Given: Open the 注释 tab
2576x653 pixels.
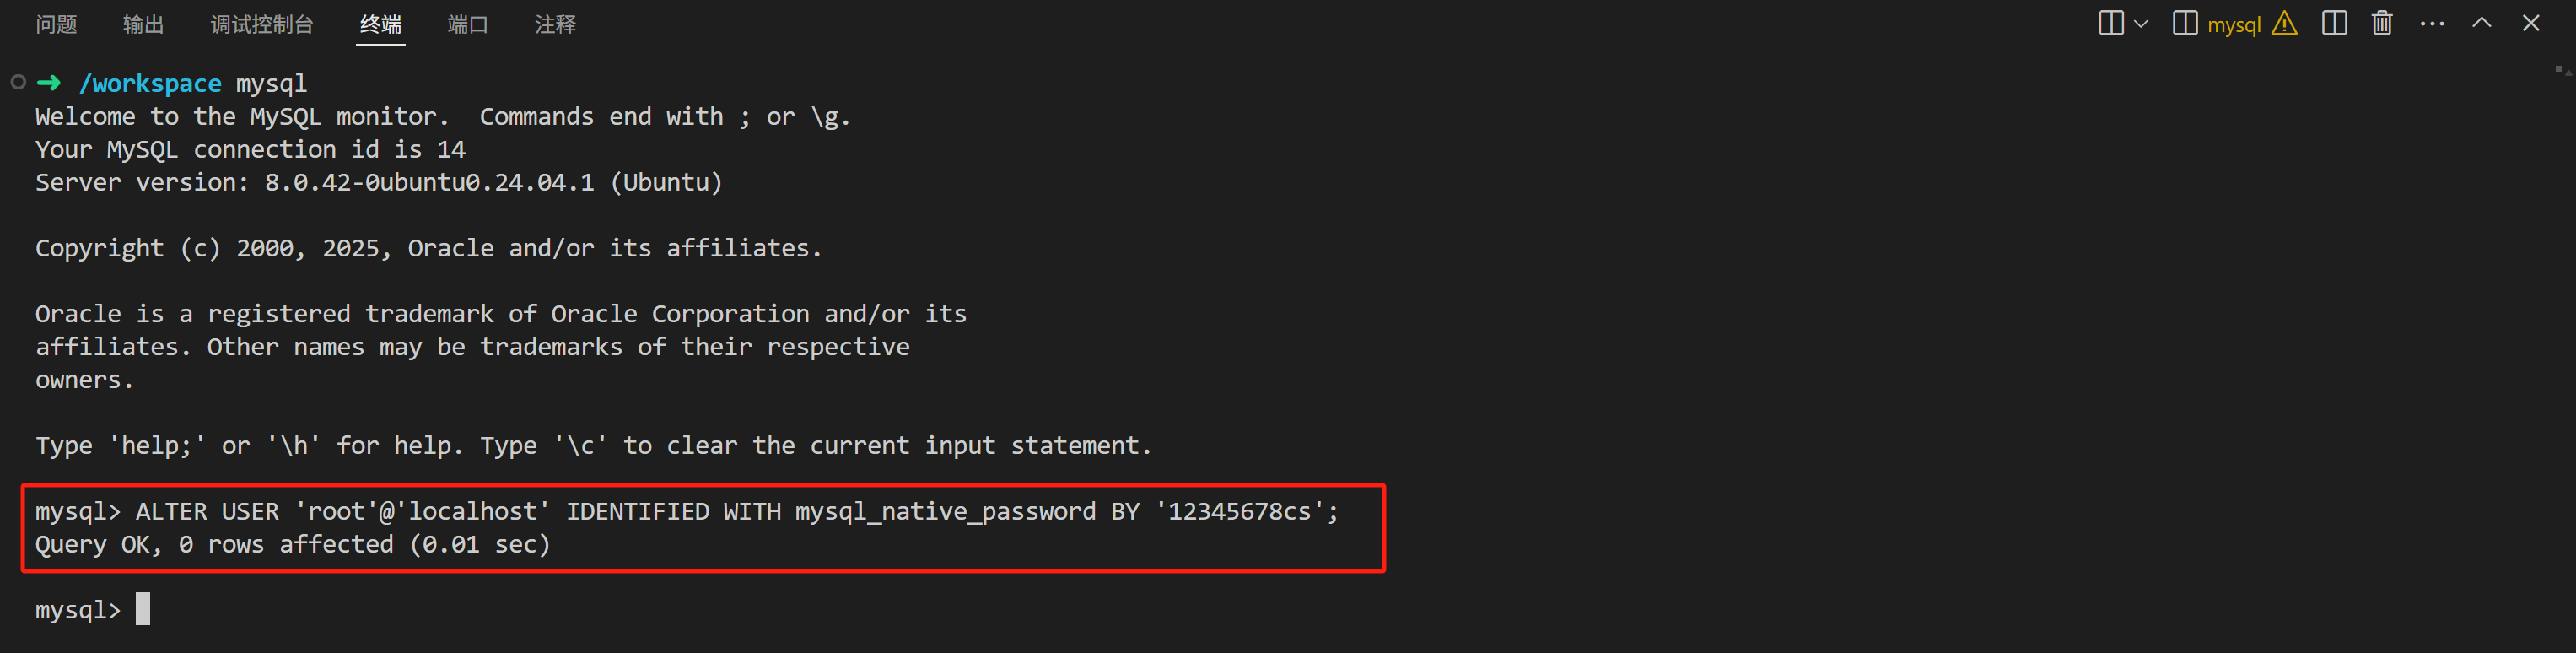Looking at the screenshot, I should click(555, 24).
